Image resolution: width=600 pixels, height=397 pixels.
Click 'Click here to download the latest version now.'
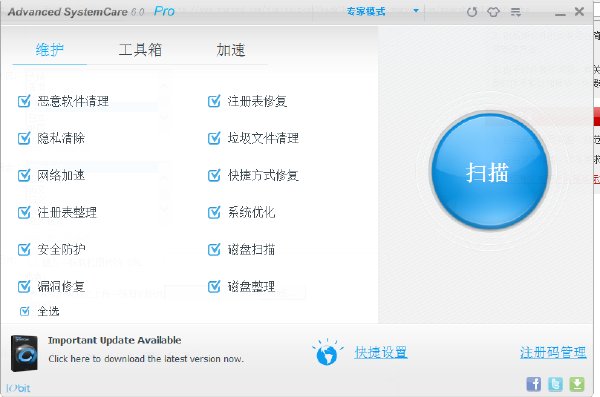click(x=146, y=359)
